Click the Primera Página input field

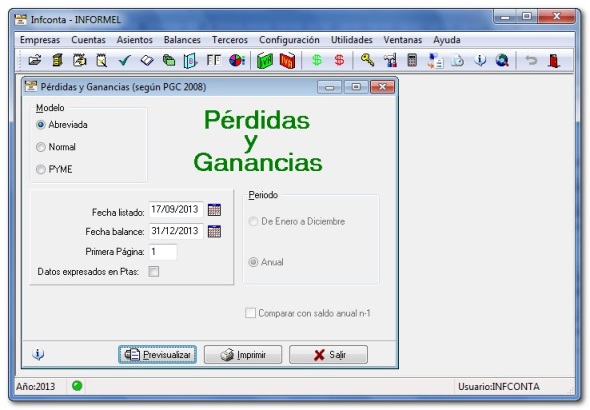click(x=163, y=252)
